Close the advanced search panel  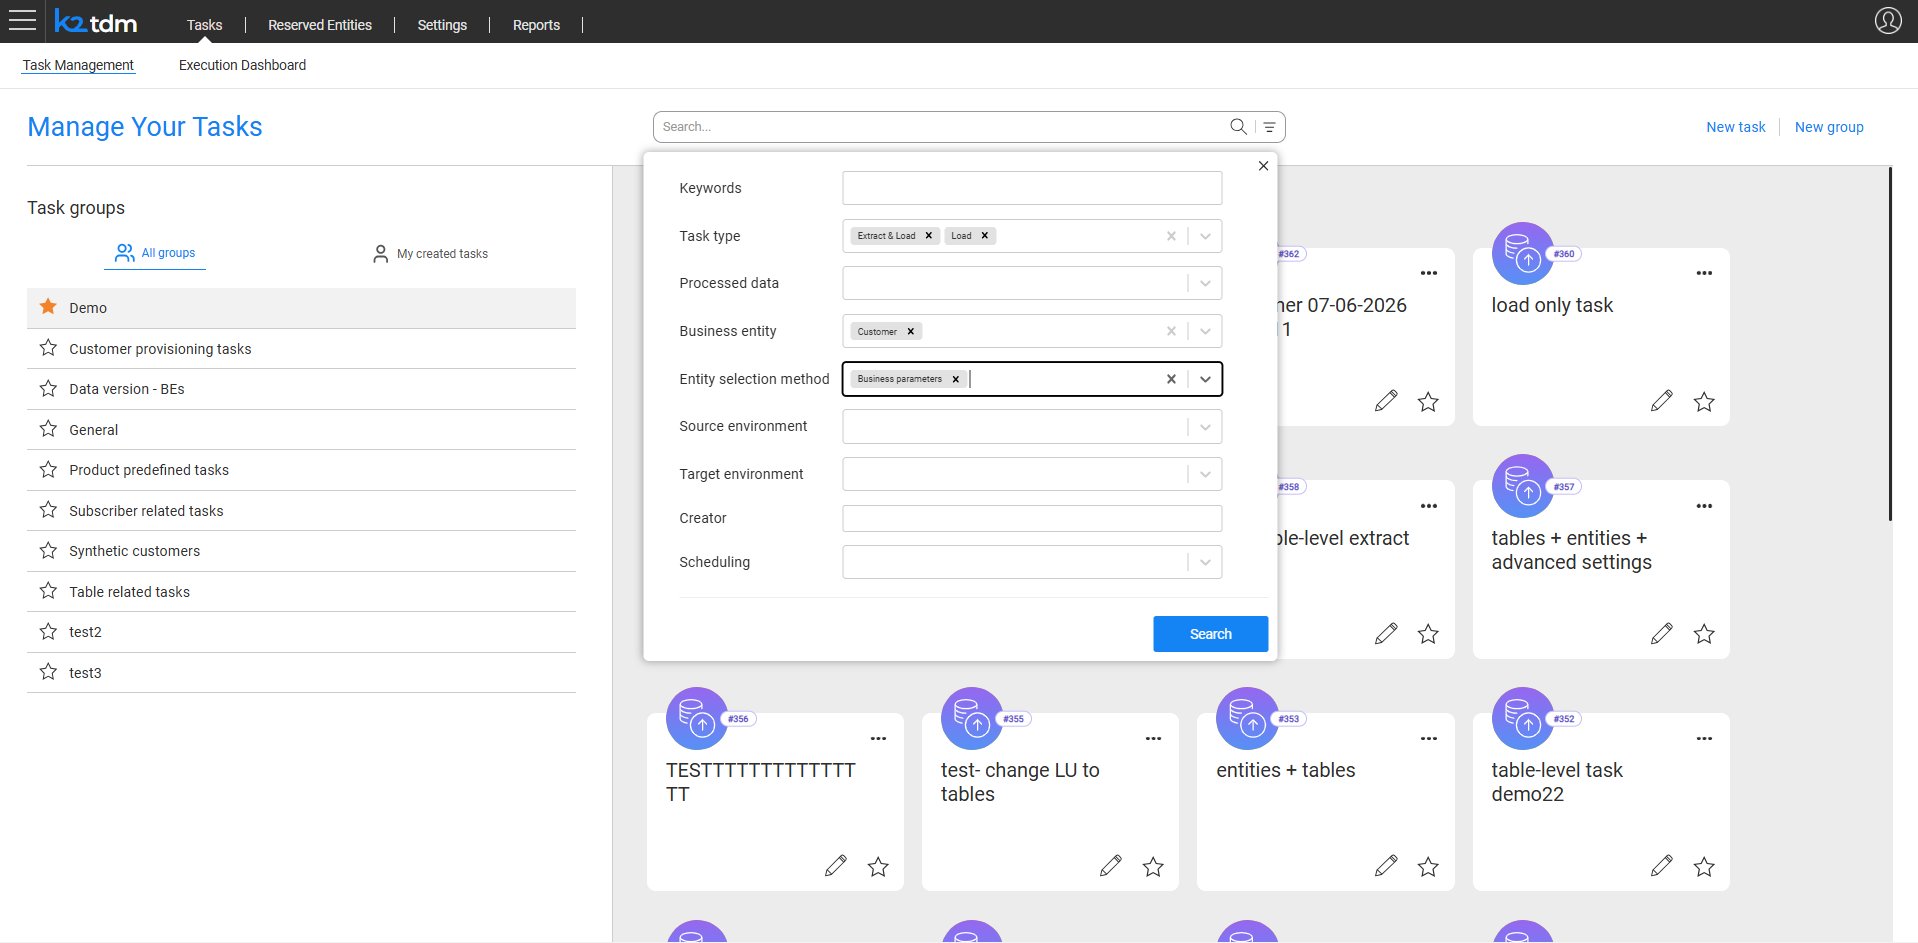point(1263,166)
